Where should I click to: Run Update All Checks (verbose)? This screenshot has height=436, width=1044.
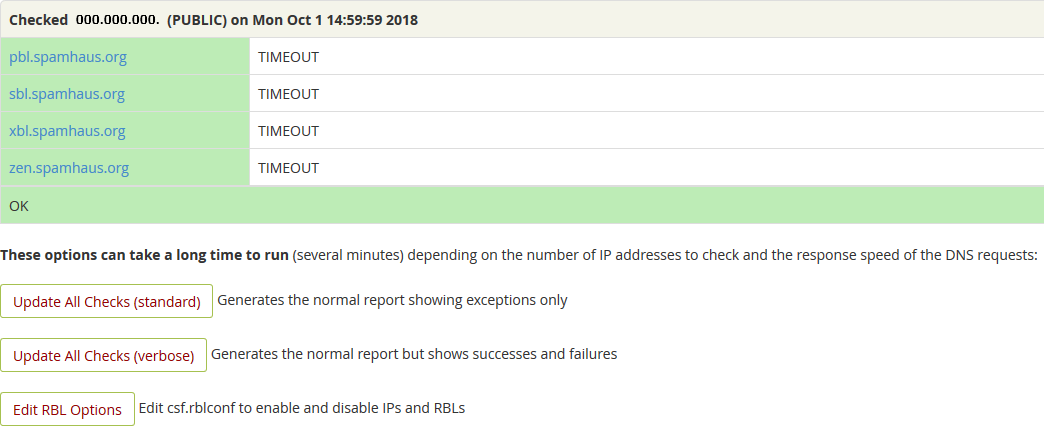click(x=104, y=355)
